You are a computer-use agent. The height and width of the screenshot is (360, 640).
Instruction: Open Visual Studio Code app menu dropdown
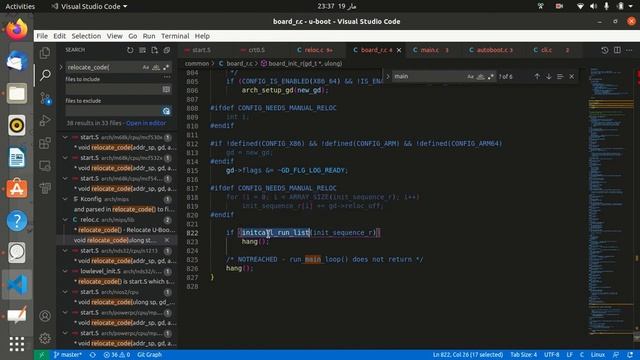[x=89, y=6]
